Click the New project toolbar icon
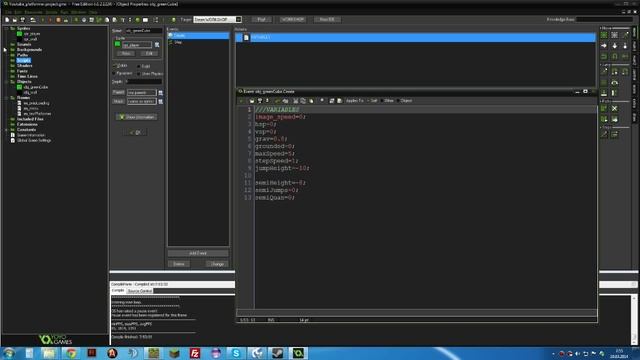 point(7,20)
